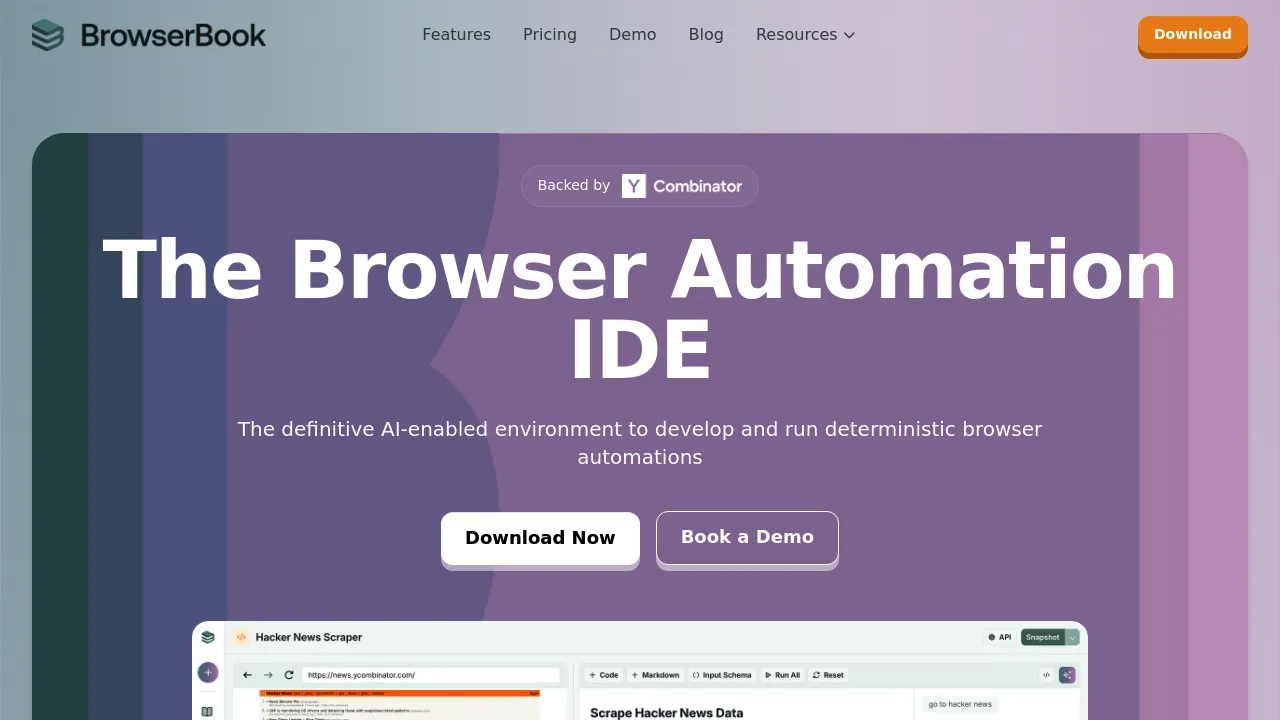Image resolution: width=1280 pixels, height=720 pixels.
Task: Click the BrowserBook stacked-layers logo icon
Action: coord(47,35)
